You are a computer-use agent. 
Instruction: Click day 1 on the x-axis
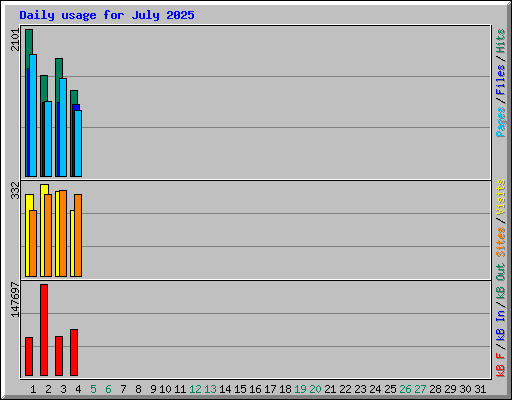pos(33,389)
